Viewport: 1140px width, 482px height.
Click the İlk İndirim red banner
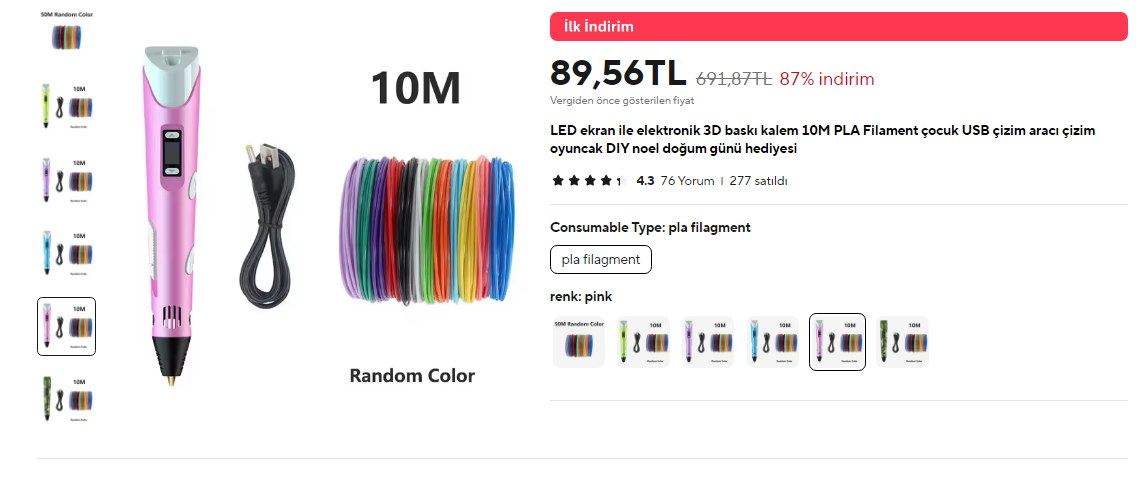point(838,27)
